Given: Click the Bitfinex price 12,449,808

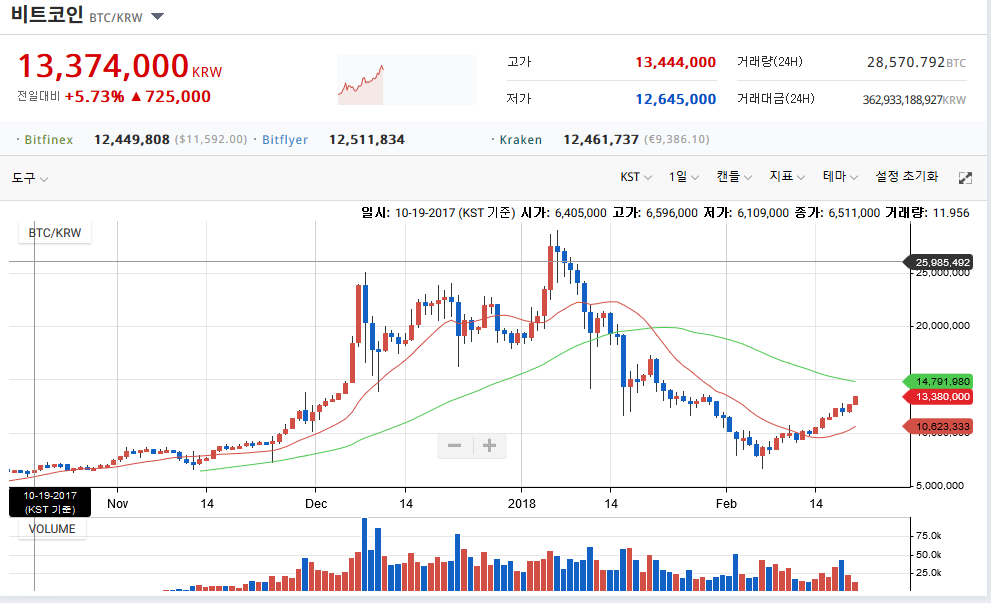Looking at the screenshot, I should click(x=131, y=140).
